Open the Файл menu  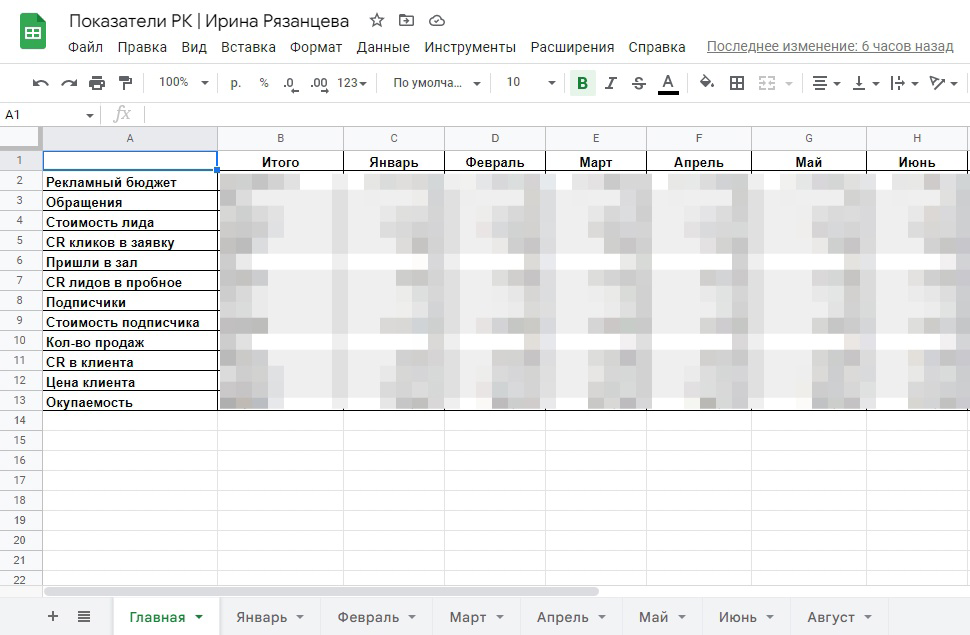click(x=85, y=47)
